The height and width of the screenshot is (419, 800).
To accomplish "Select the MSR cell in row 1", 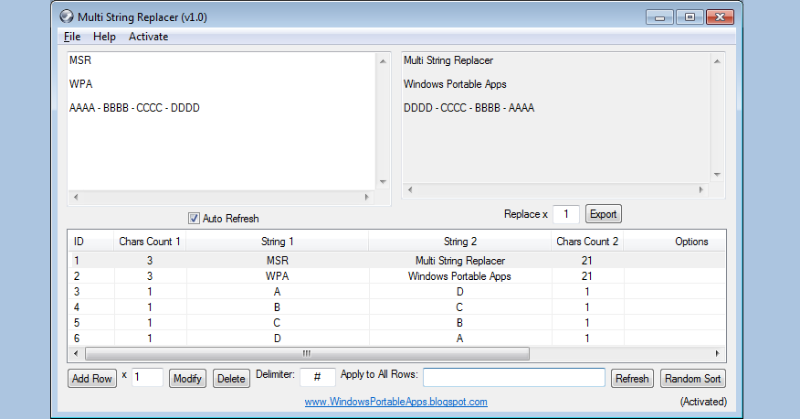I will 277,261.
